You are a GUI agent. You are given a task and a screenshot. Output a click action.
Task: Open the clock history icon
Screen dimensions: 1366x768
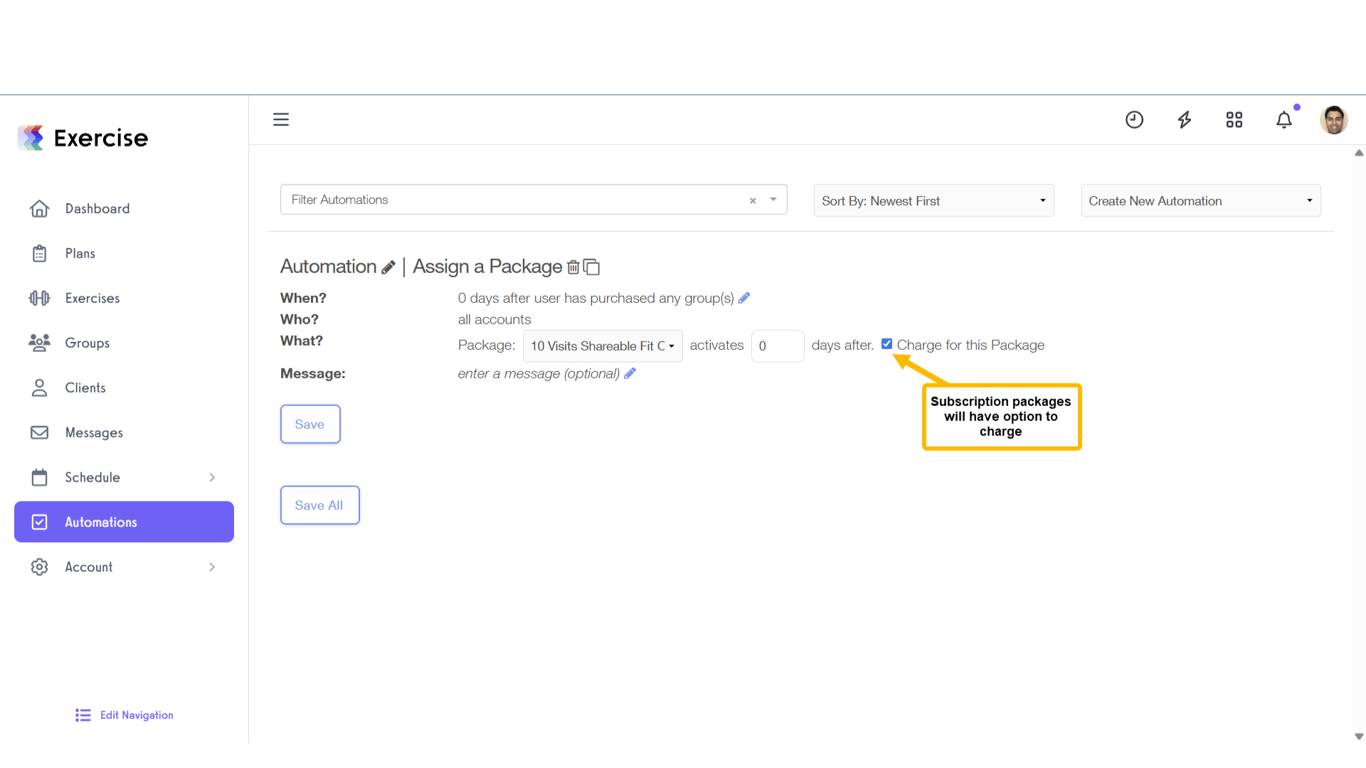click(1134, 120)
